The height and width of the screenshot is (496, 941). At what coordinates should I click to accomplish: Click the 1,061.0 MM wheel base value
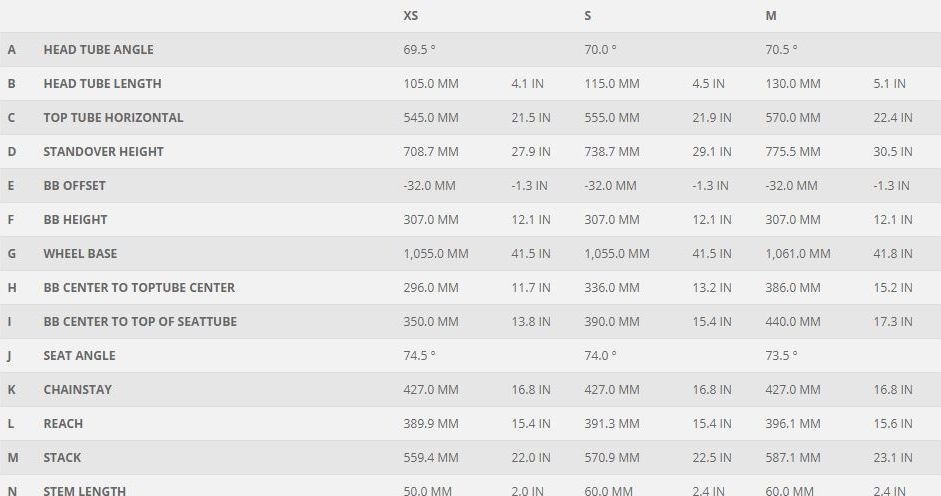[x=797, y=254]
